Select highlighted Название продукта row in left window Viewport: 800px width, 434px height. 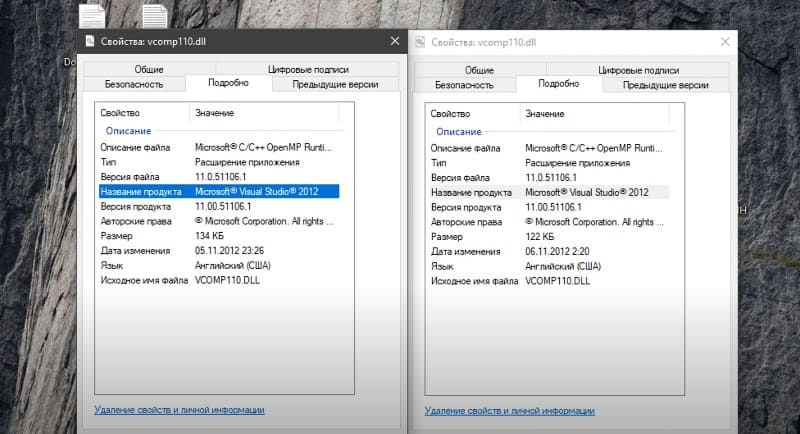click(219, 192)
